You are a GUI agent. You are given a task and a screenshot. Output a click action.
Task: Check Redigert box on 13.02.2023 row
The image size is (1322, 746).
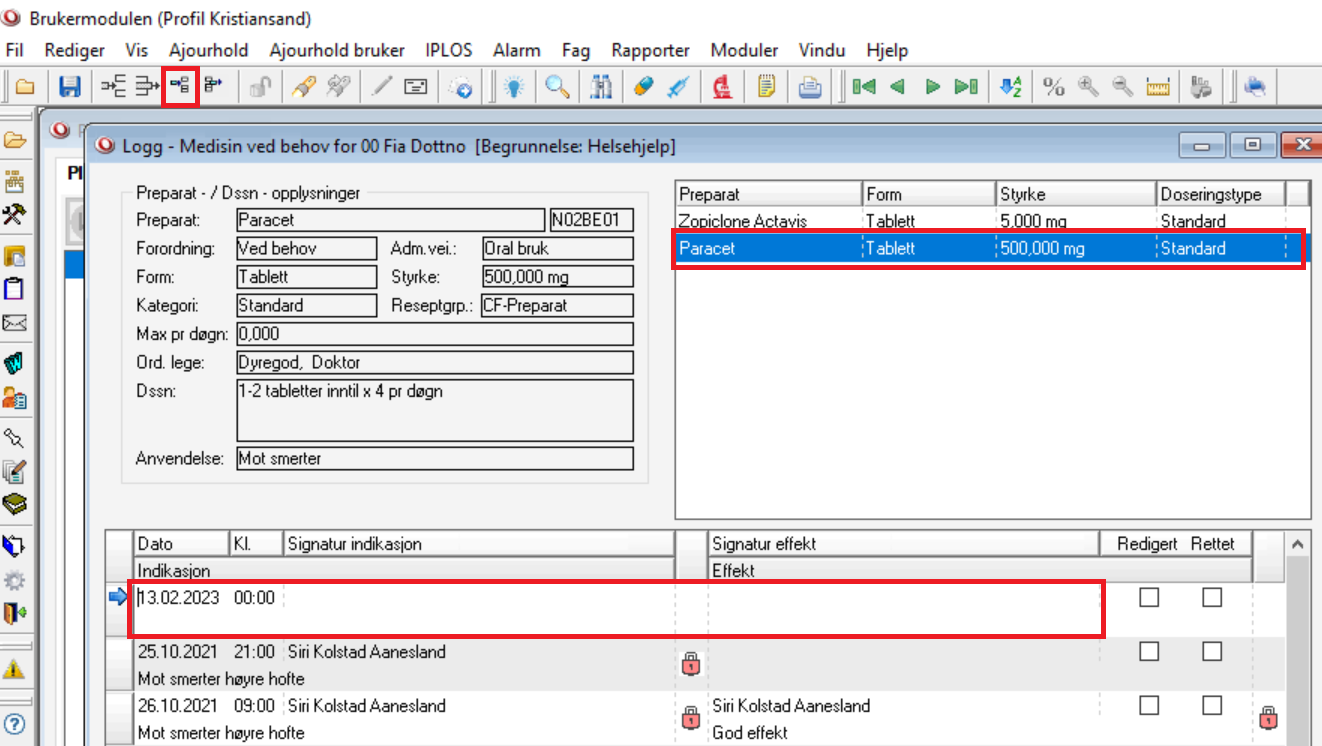pyautogui.click(x=1149, y=597)
